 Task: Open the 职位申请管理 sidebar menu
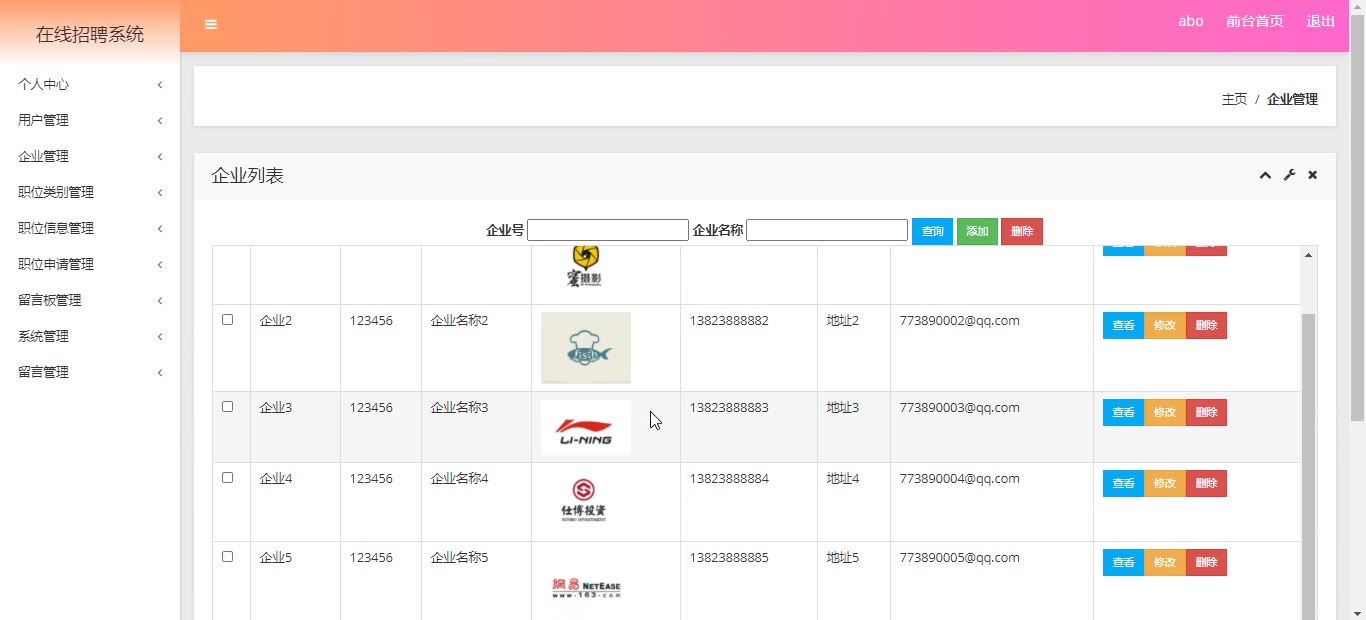pos(90,264)
